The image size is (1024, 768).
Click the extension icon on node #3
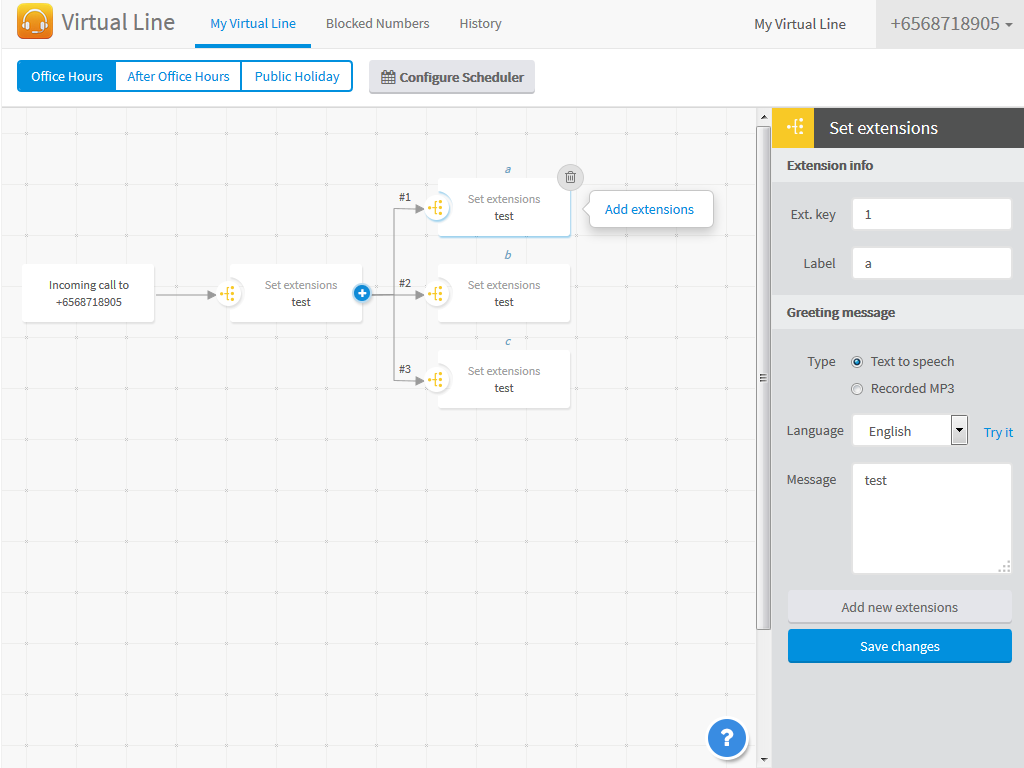click(x=435, y=380)
